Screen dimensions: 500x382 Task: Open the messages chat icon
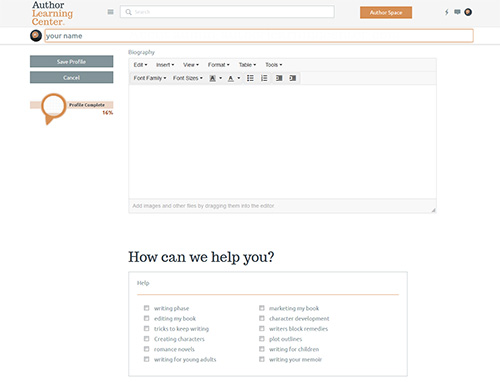(x=457, y=12)
